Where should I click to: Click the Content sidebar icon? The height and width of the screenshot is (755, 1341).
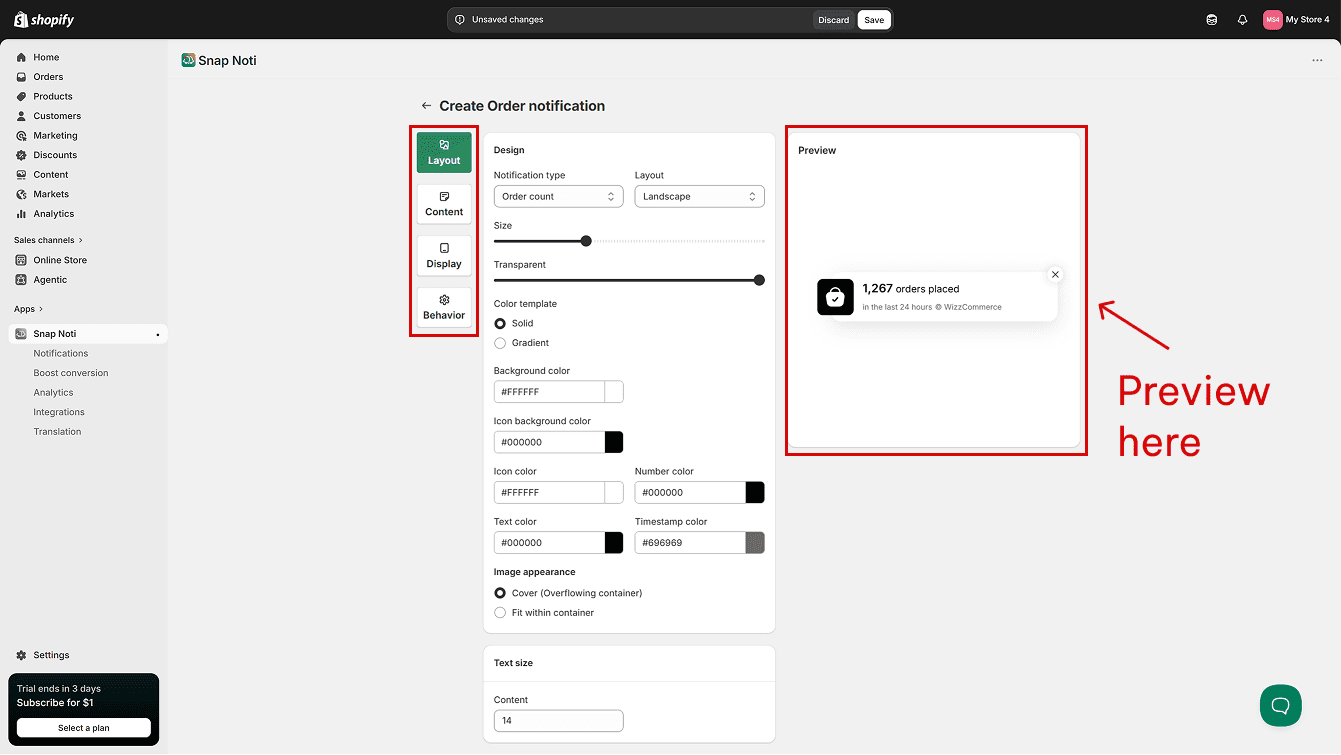[21, 174]
